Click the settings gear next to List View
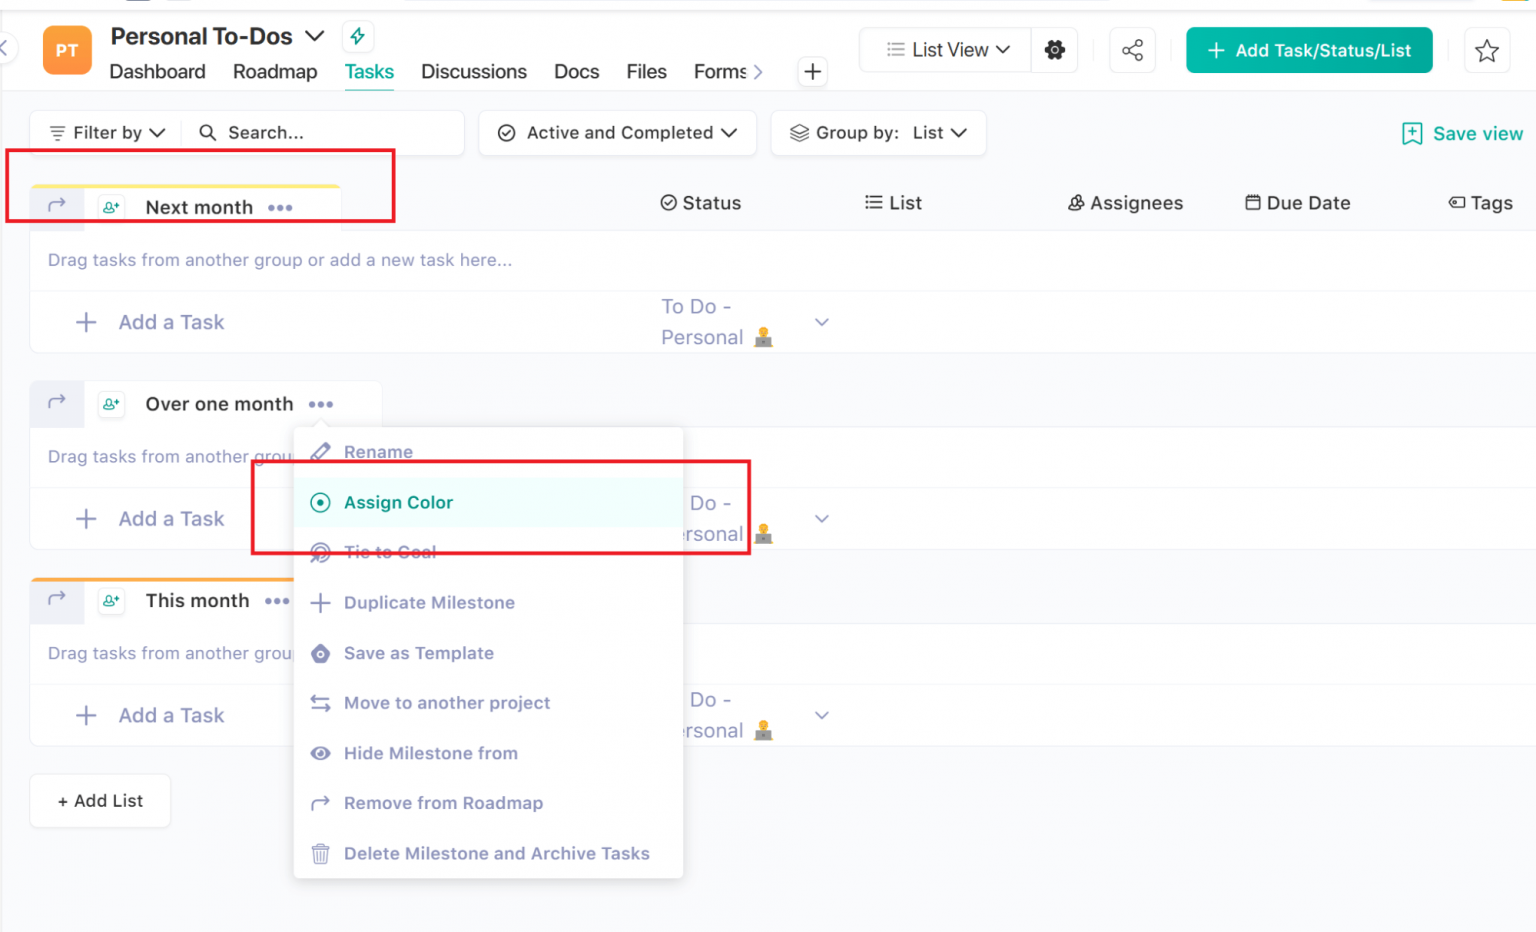 click(1054, 50)
